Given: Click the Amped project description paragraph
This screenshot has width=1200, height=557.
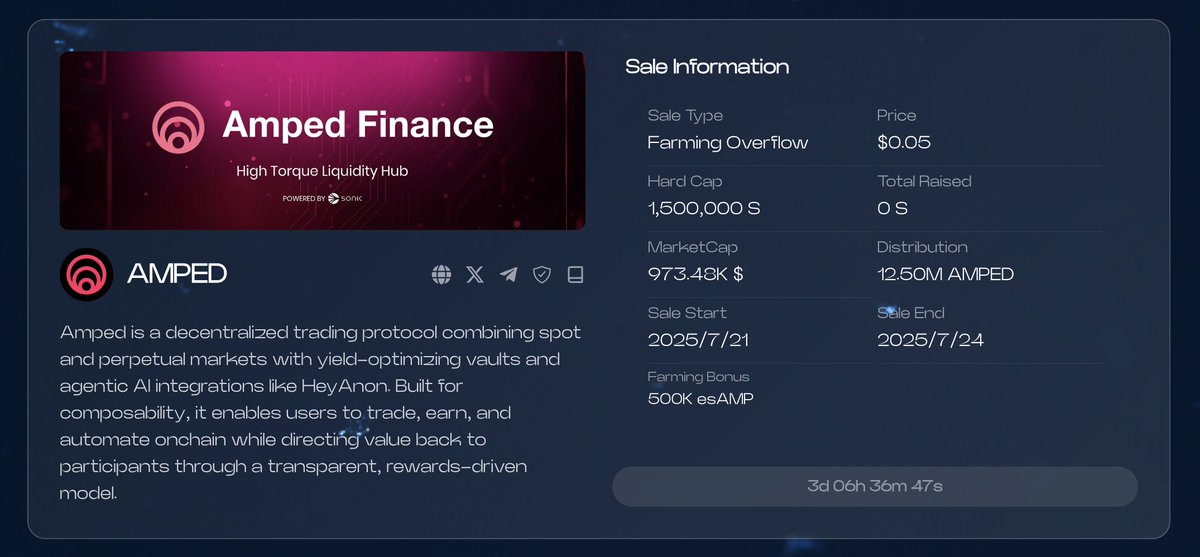Looking at the screenshot, I should [320, 412].
